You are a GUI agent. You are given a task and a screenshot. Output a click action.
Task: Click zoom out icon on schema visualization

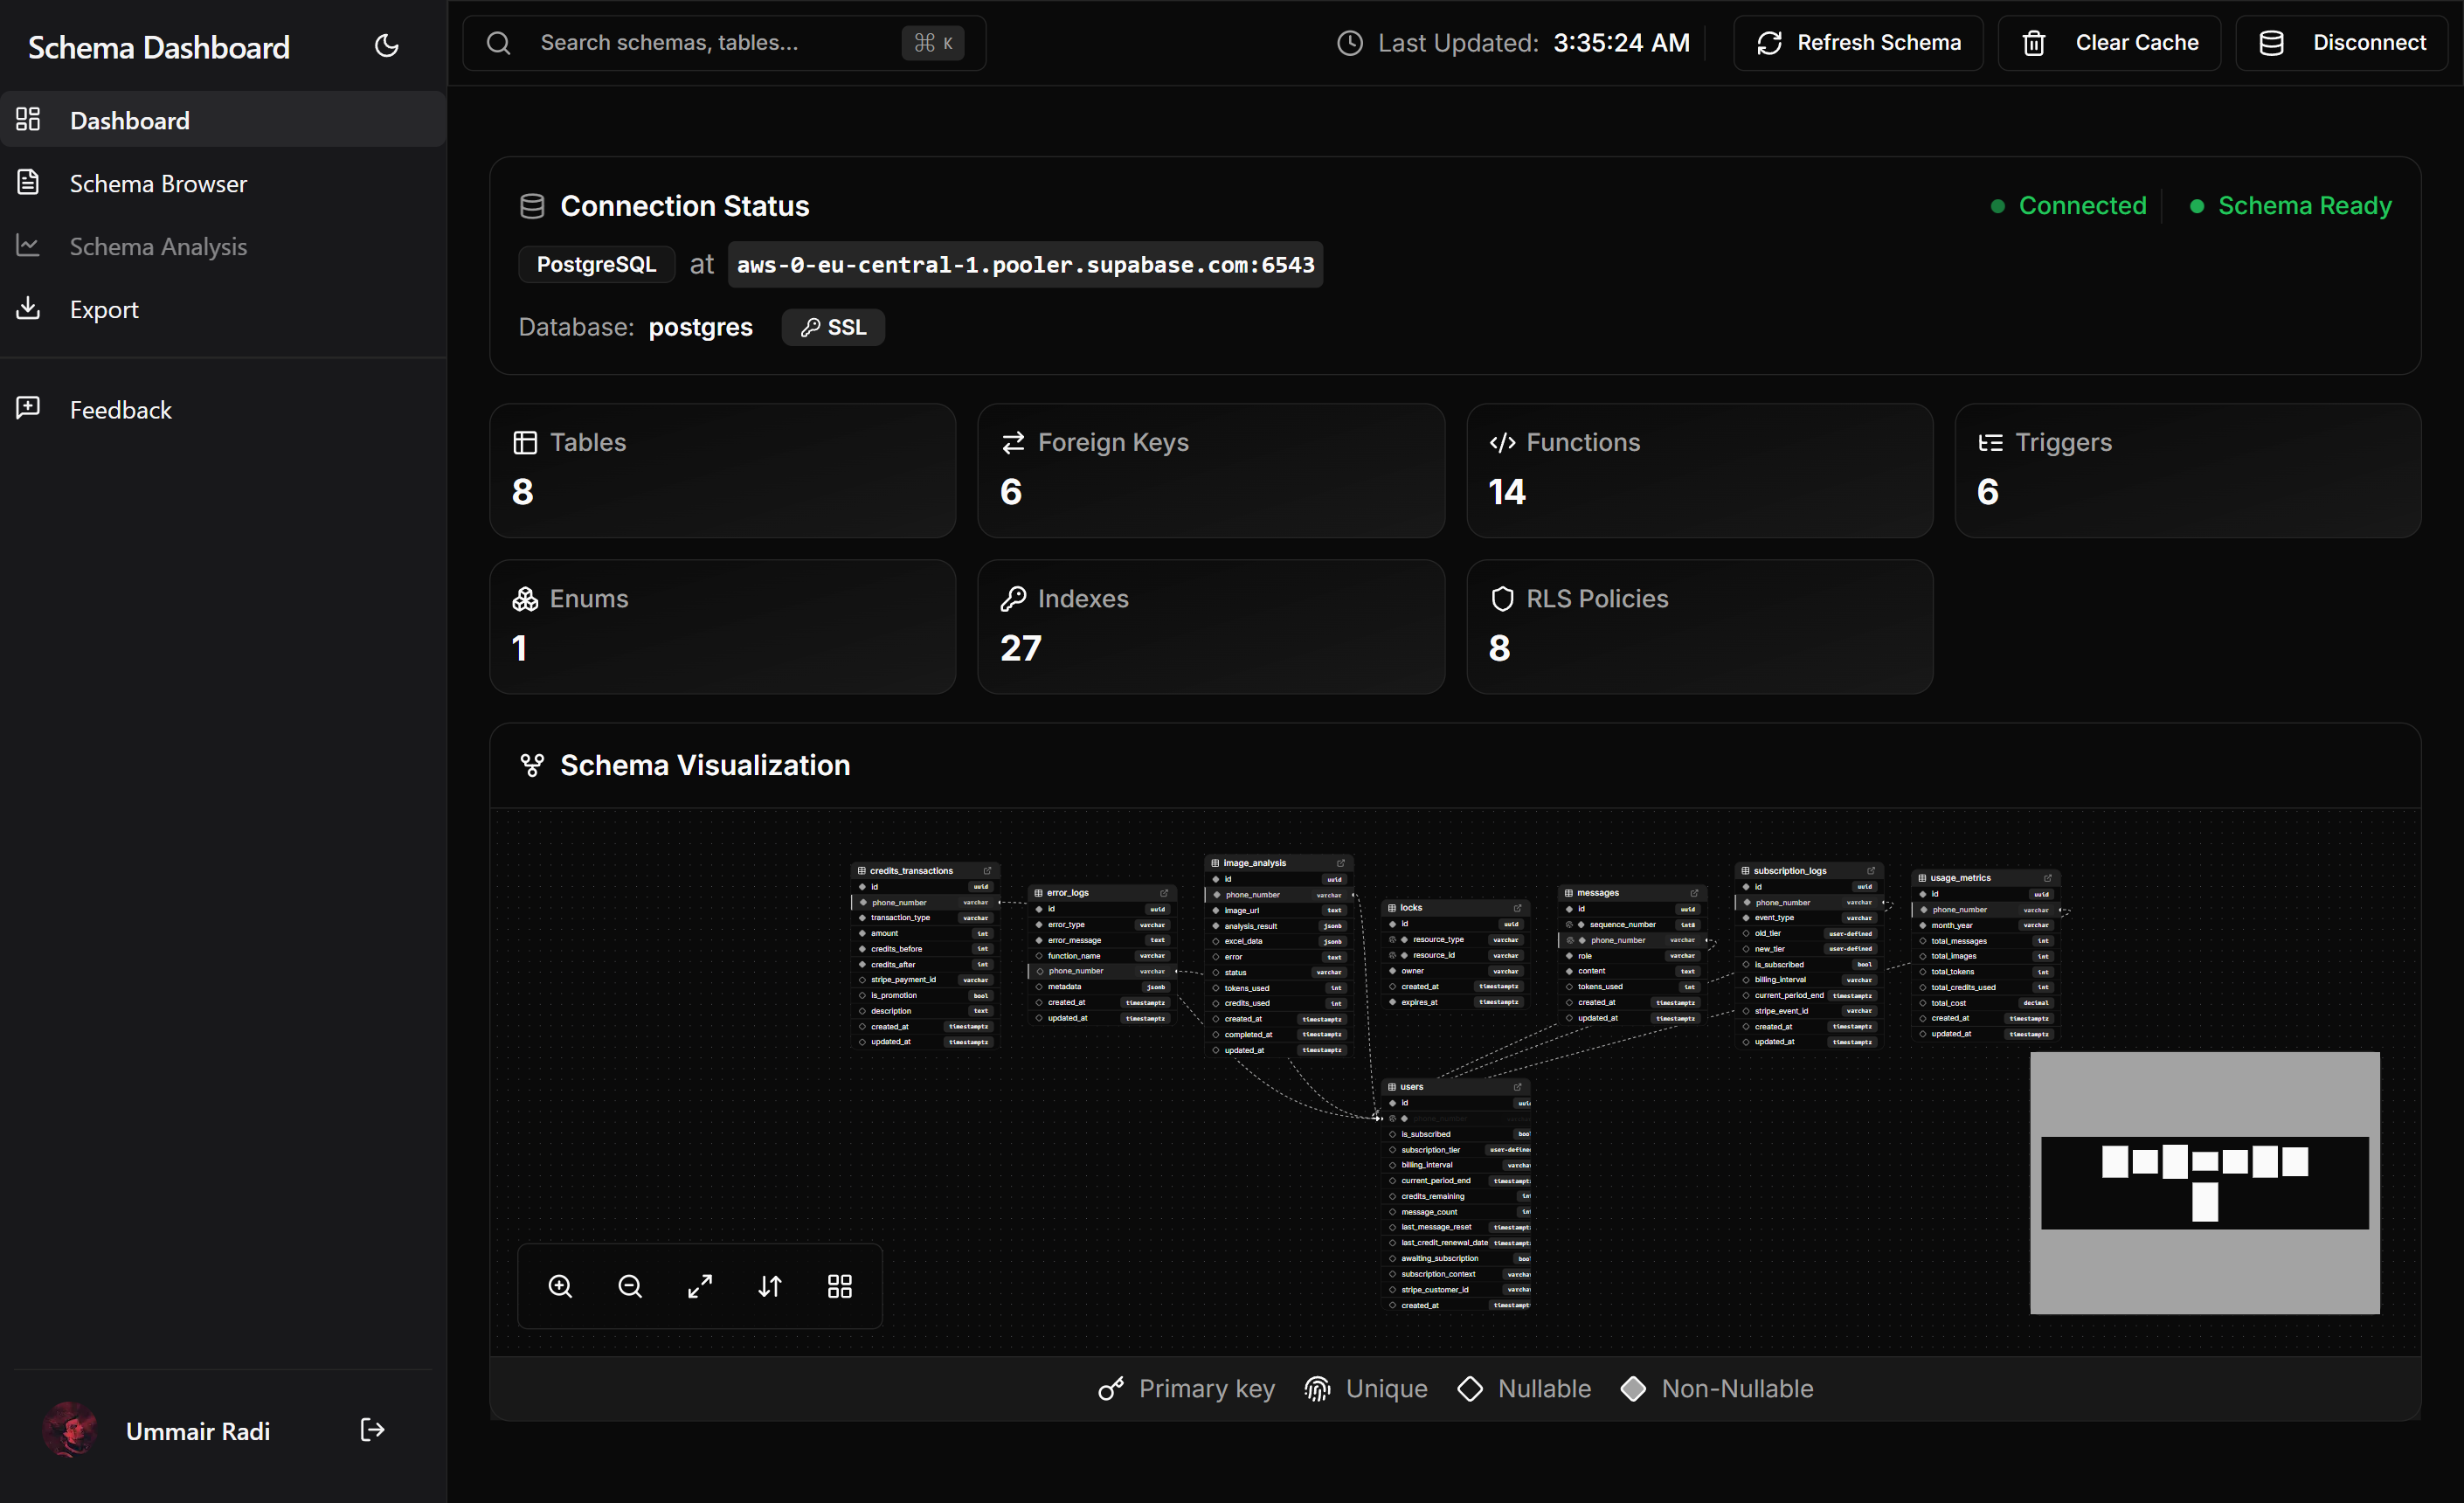coord(630,1286)
